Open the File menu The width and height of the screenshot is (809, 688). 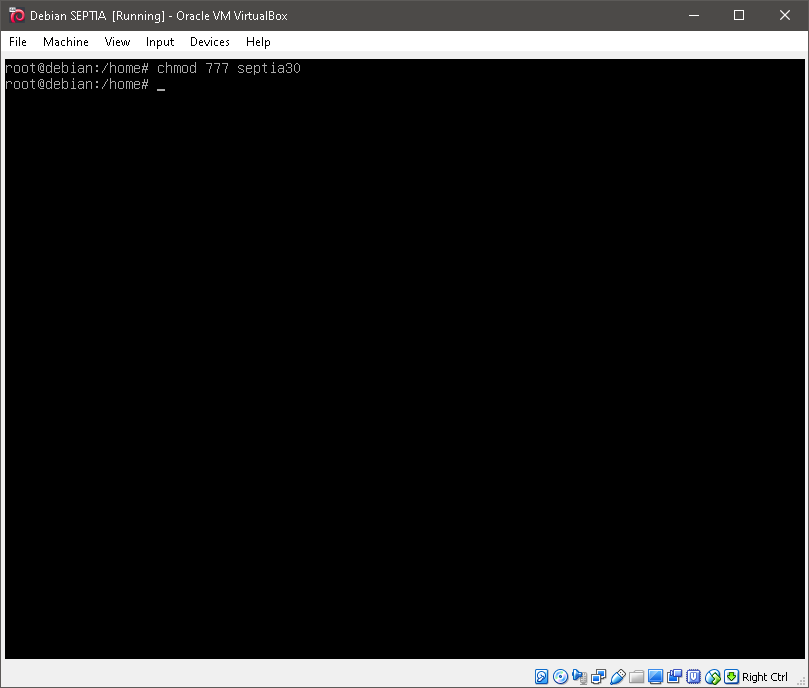click(x=18, y=42)
